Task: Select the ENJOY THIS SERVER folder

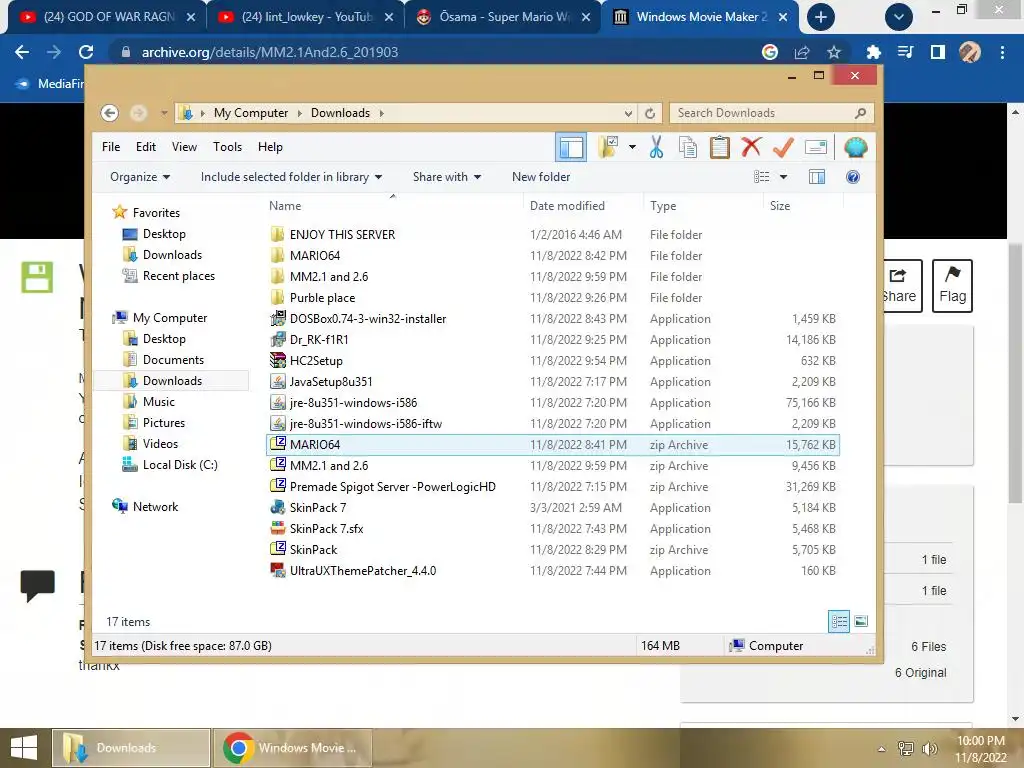Action: [552, 234]
